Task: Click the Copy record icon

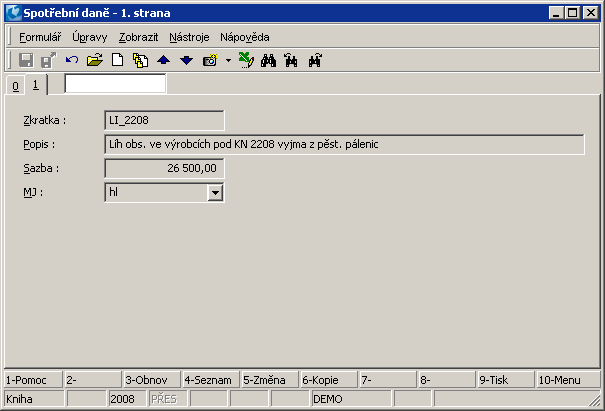Action: tap(140, 61)
